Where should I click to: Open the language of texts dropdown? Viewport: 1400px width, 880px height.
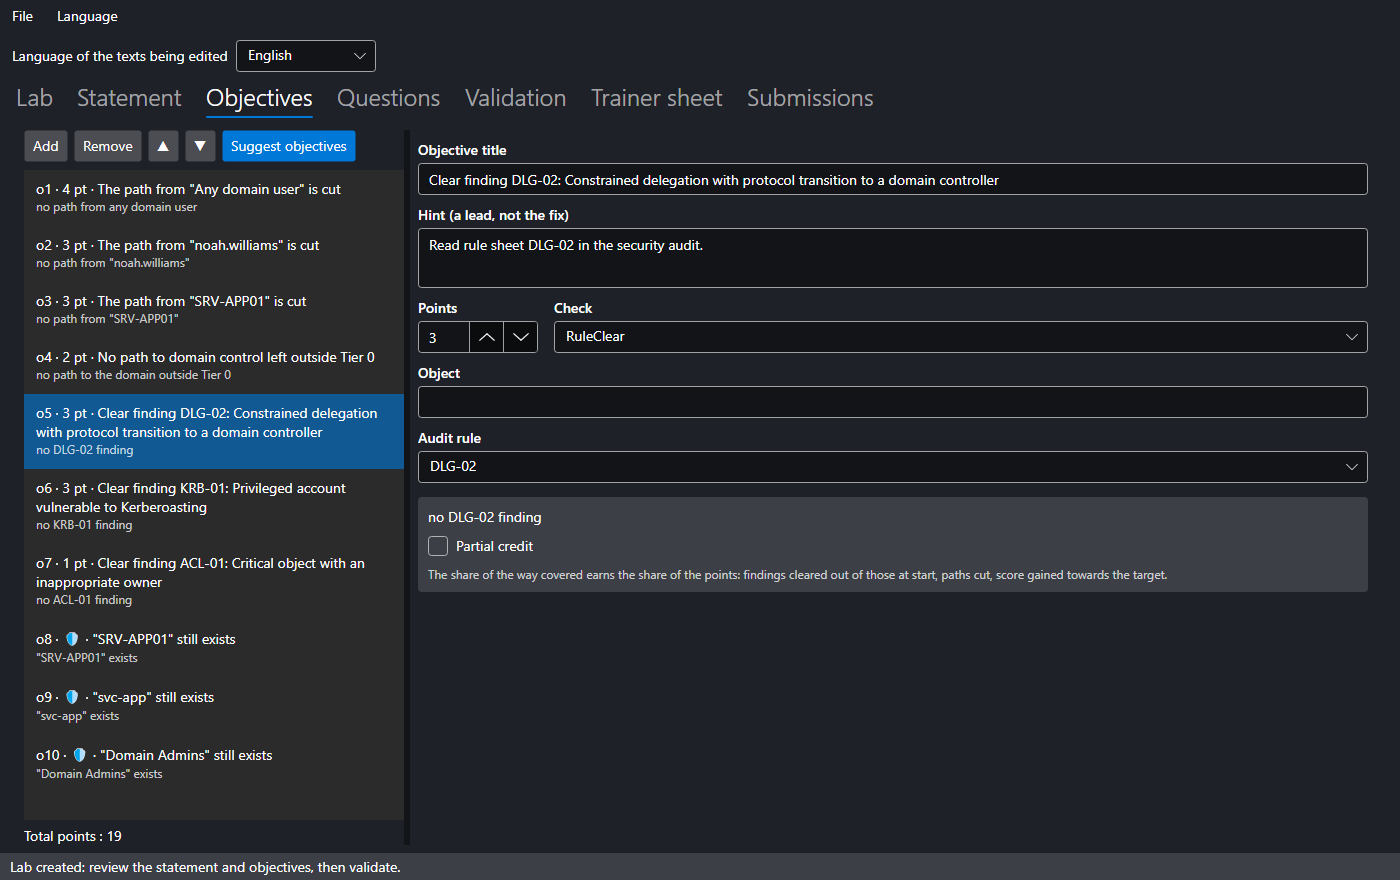click(x=306, y=56)
